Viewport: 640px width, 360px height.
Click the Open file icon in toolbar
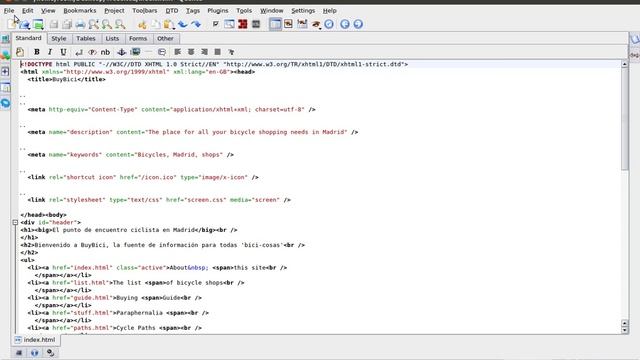24,24
